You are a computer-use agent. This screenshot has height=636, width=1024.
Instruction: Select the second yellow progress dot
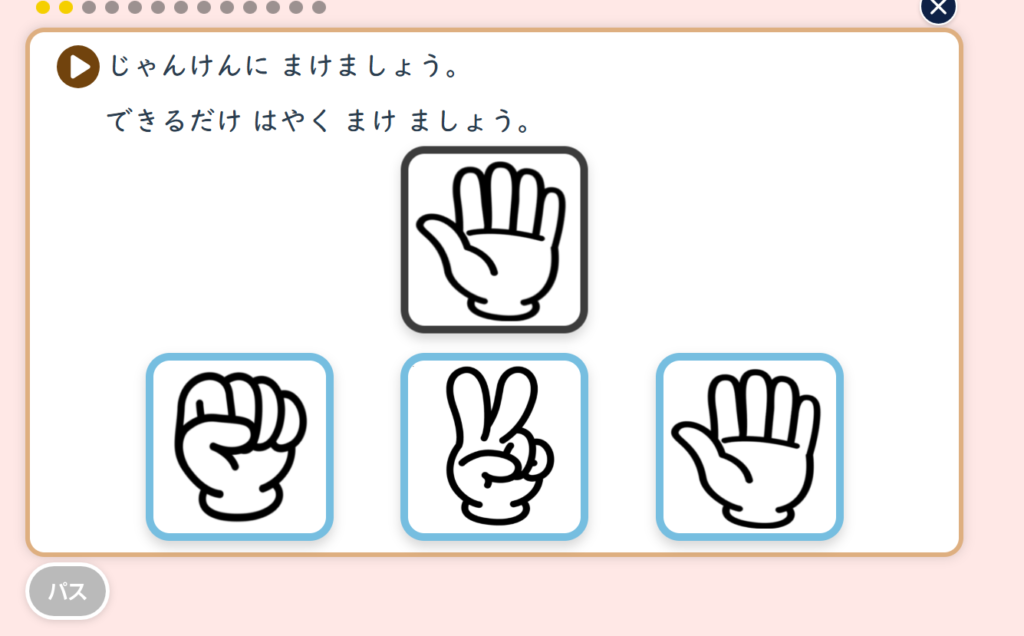[x=66, y=7]
